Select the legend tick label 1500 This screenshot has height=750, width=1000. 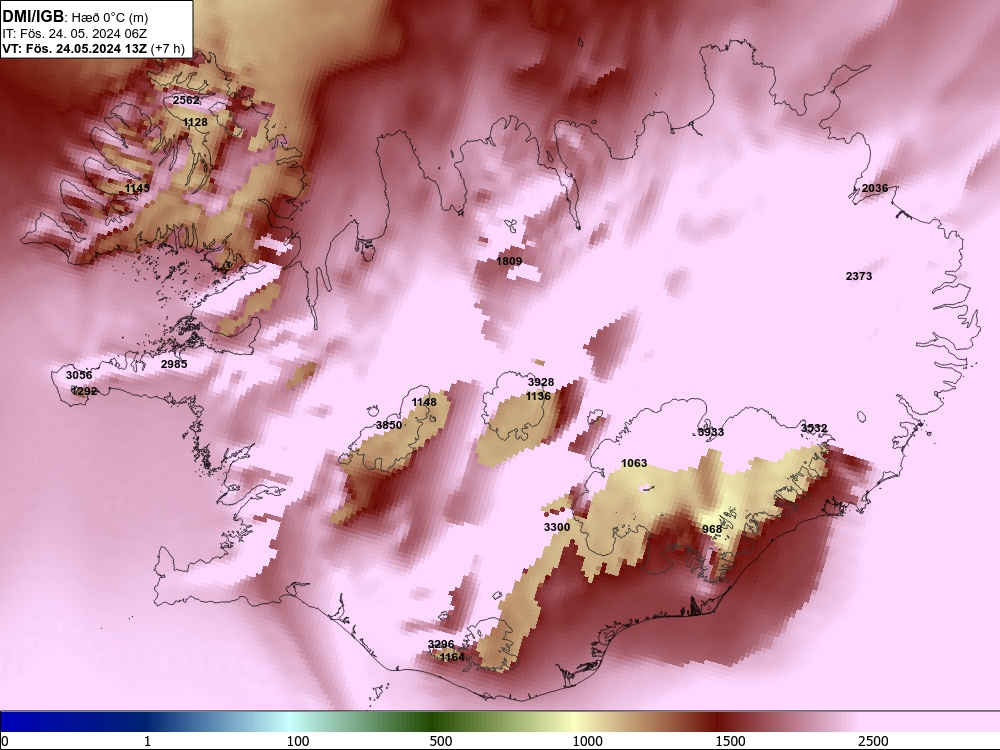tap(730, 741)
